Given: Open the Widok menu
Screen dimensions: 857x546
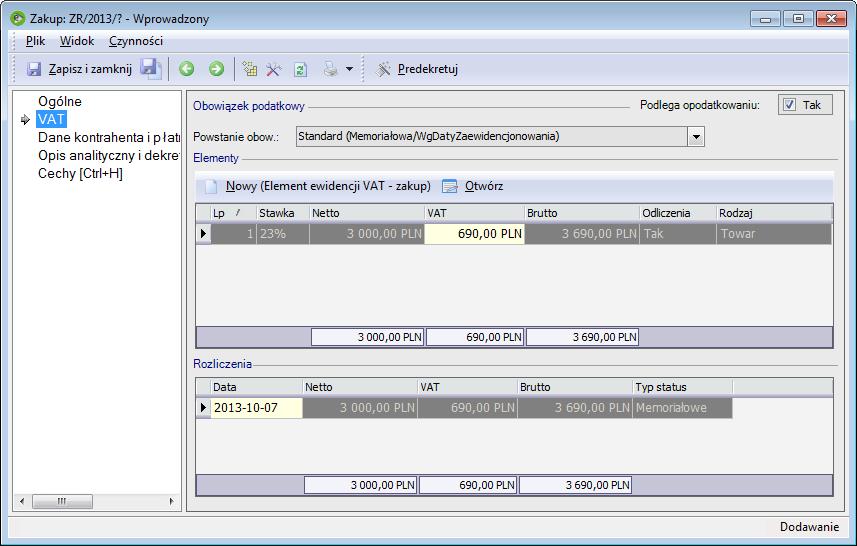Looking at the screenshot, I should pyautogui.click(x=77, y=41).
